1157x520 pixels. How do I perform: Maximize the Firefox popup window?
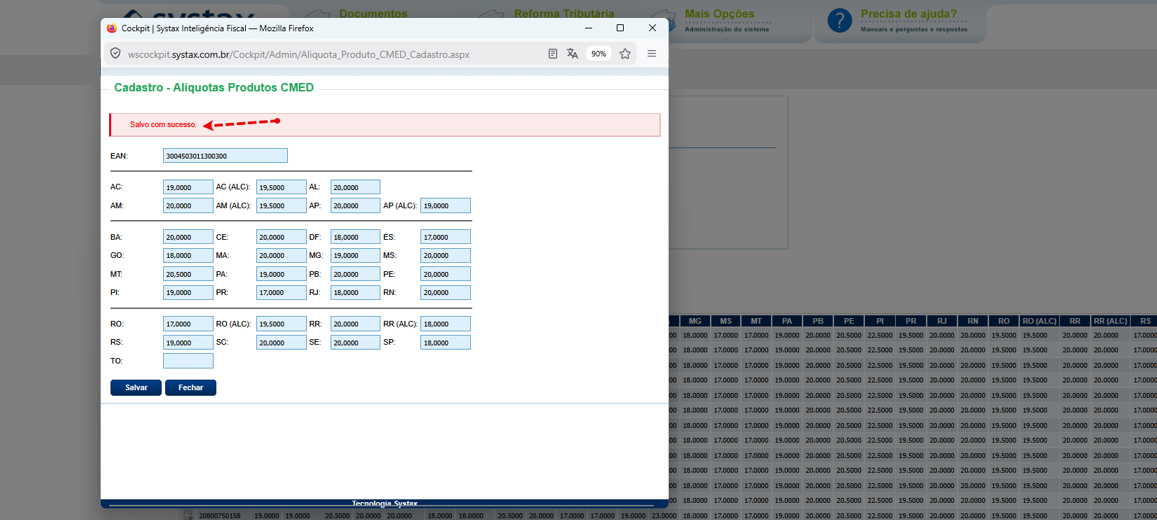(x=620, y=27)
